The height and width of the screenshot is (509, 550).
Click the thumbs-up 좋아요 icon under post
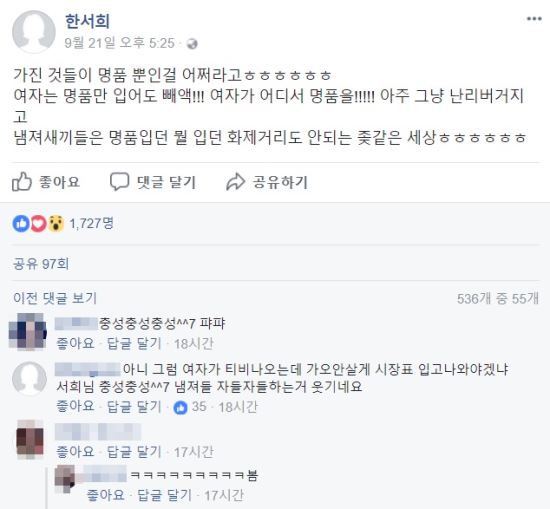click(22, 181)
